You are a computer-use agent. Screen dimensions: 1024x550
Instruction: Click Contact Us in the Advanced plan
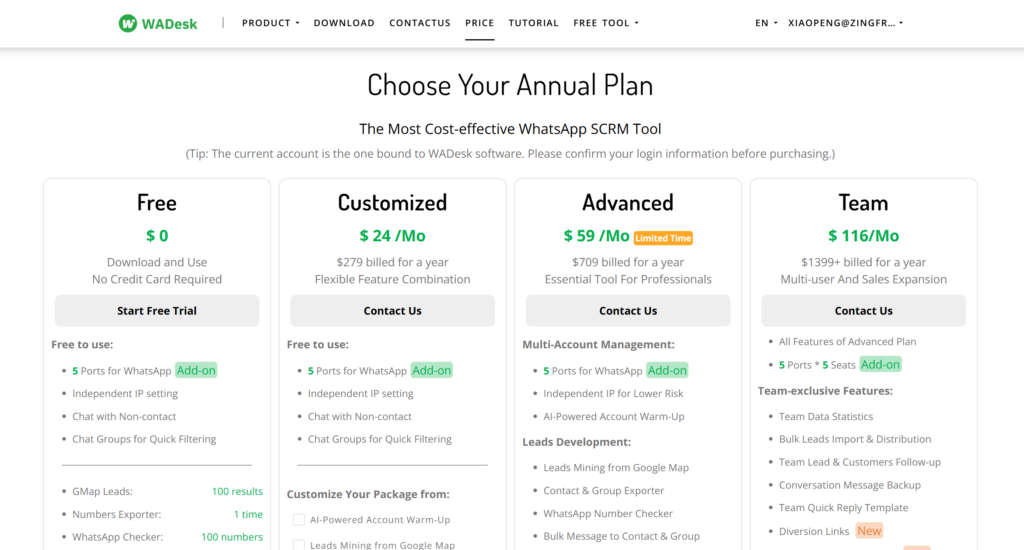[x=628, y=311]
